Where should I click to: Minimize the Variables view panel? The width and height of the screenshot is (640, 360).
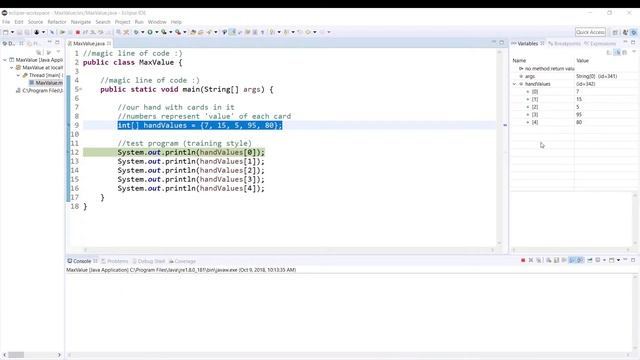coord(625,42)
